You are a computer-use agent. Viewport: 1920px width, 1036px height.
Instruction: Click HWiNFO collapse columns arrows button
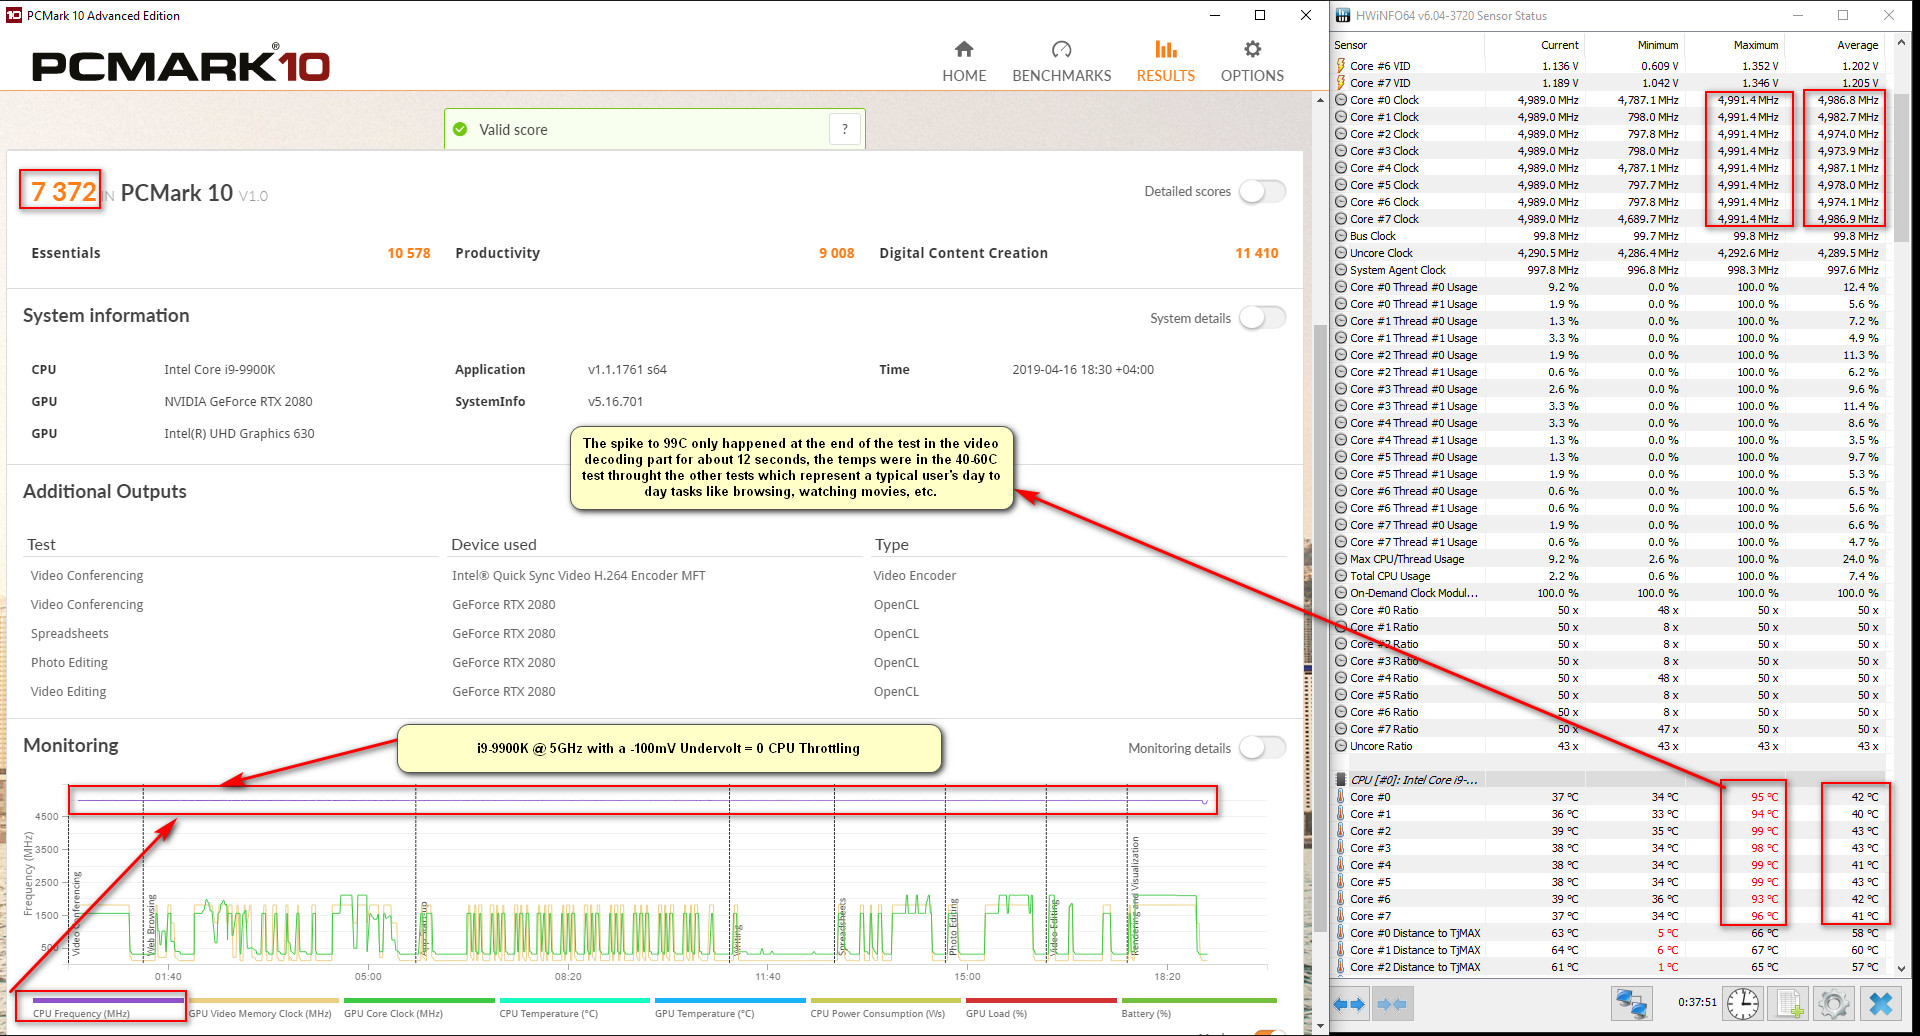click(1391, 1003)
